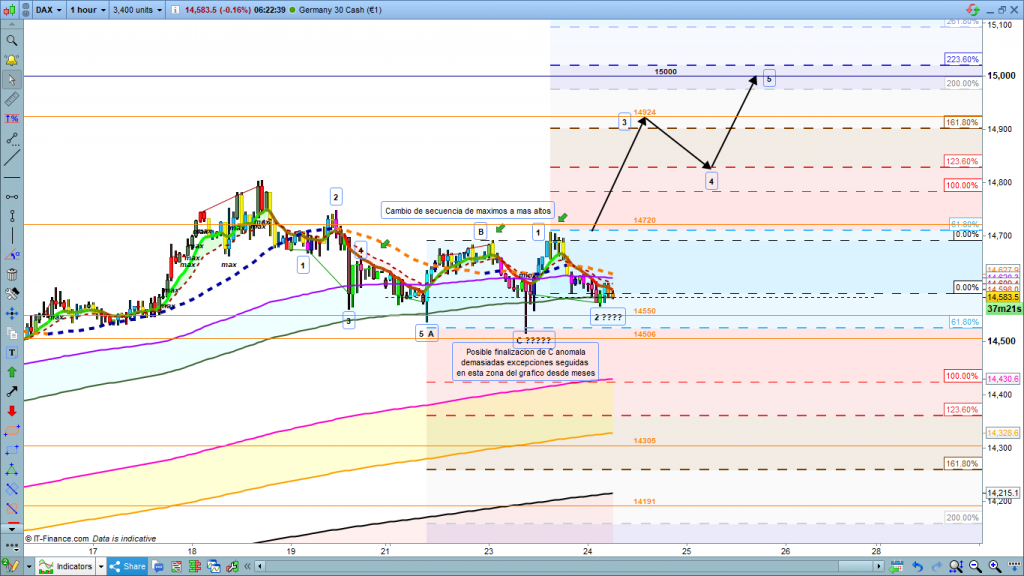Click the 'Cambio de secuencia de maximos' annotation
Viewport: 1024px width, 576px height.
point(466,211)
